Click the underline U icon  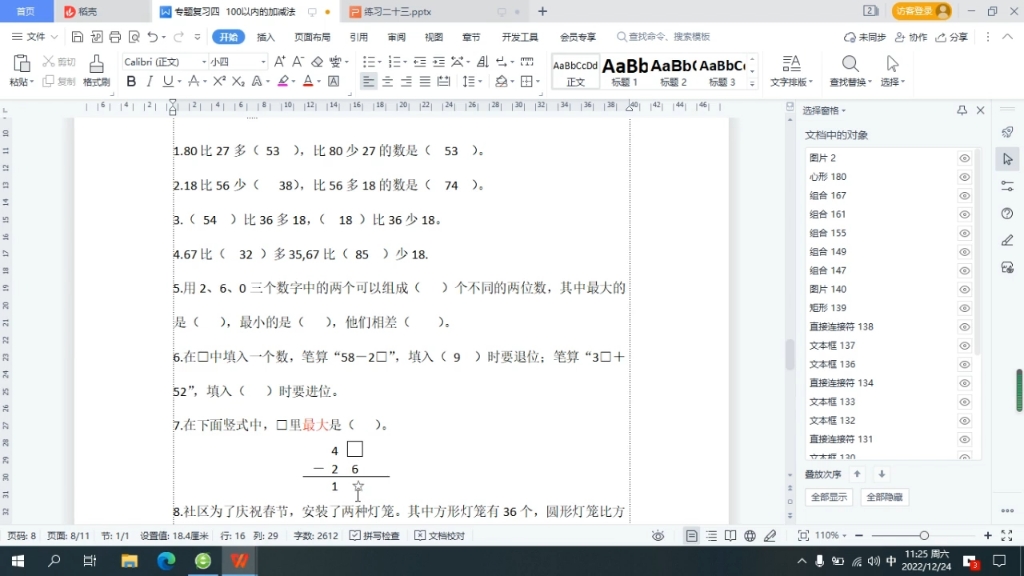coord(166,81)
